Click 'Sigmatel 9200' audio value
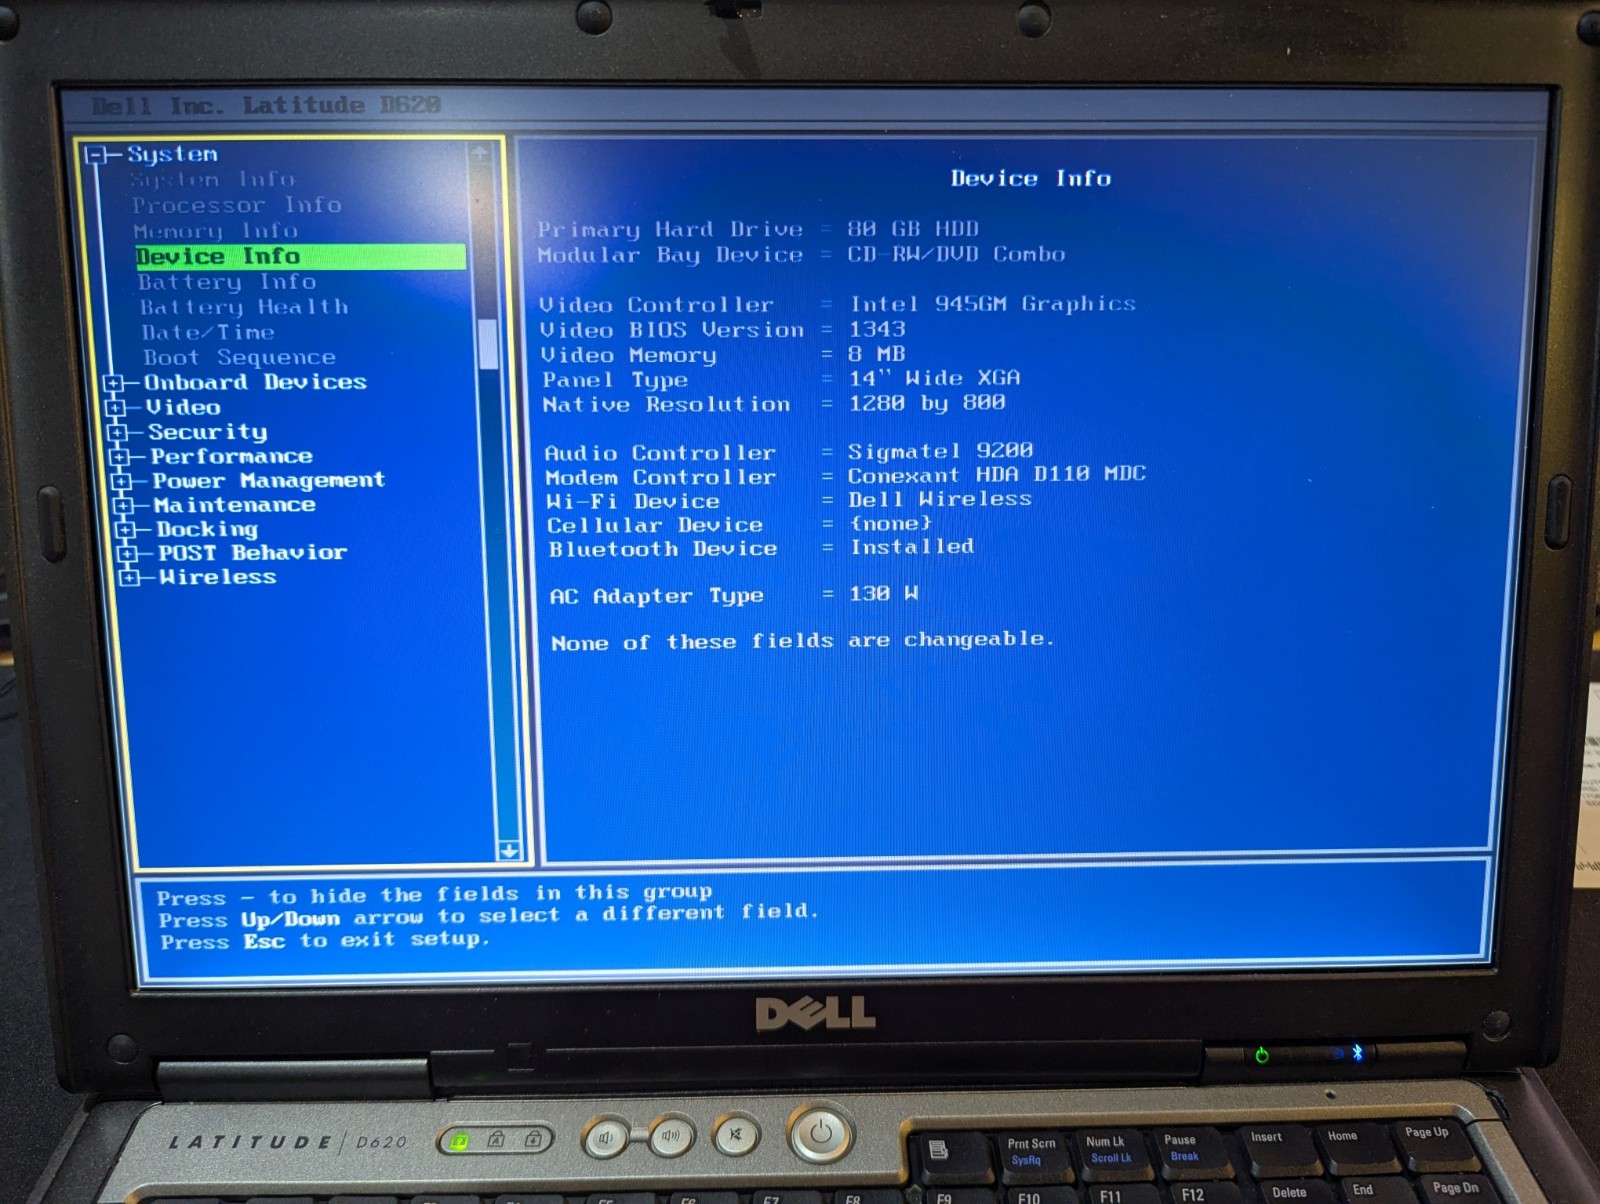Screen dimensions: 1600x1204 (x=941, y=451)
